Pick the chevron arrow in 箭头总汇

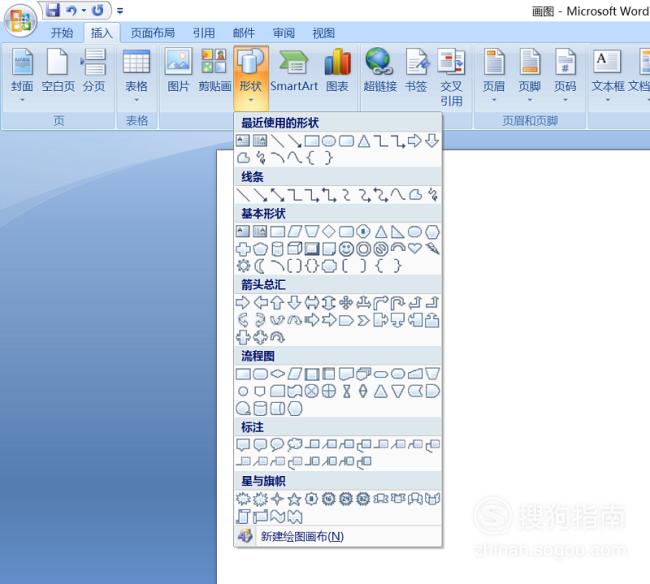tap(364, 320)
